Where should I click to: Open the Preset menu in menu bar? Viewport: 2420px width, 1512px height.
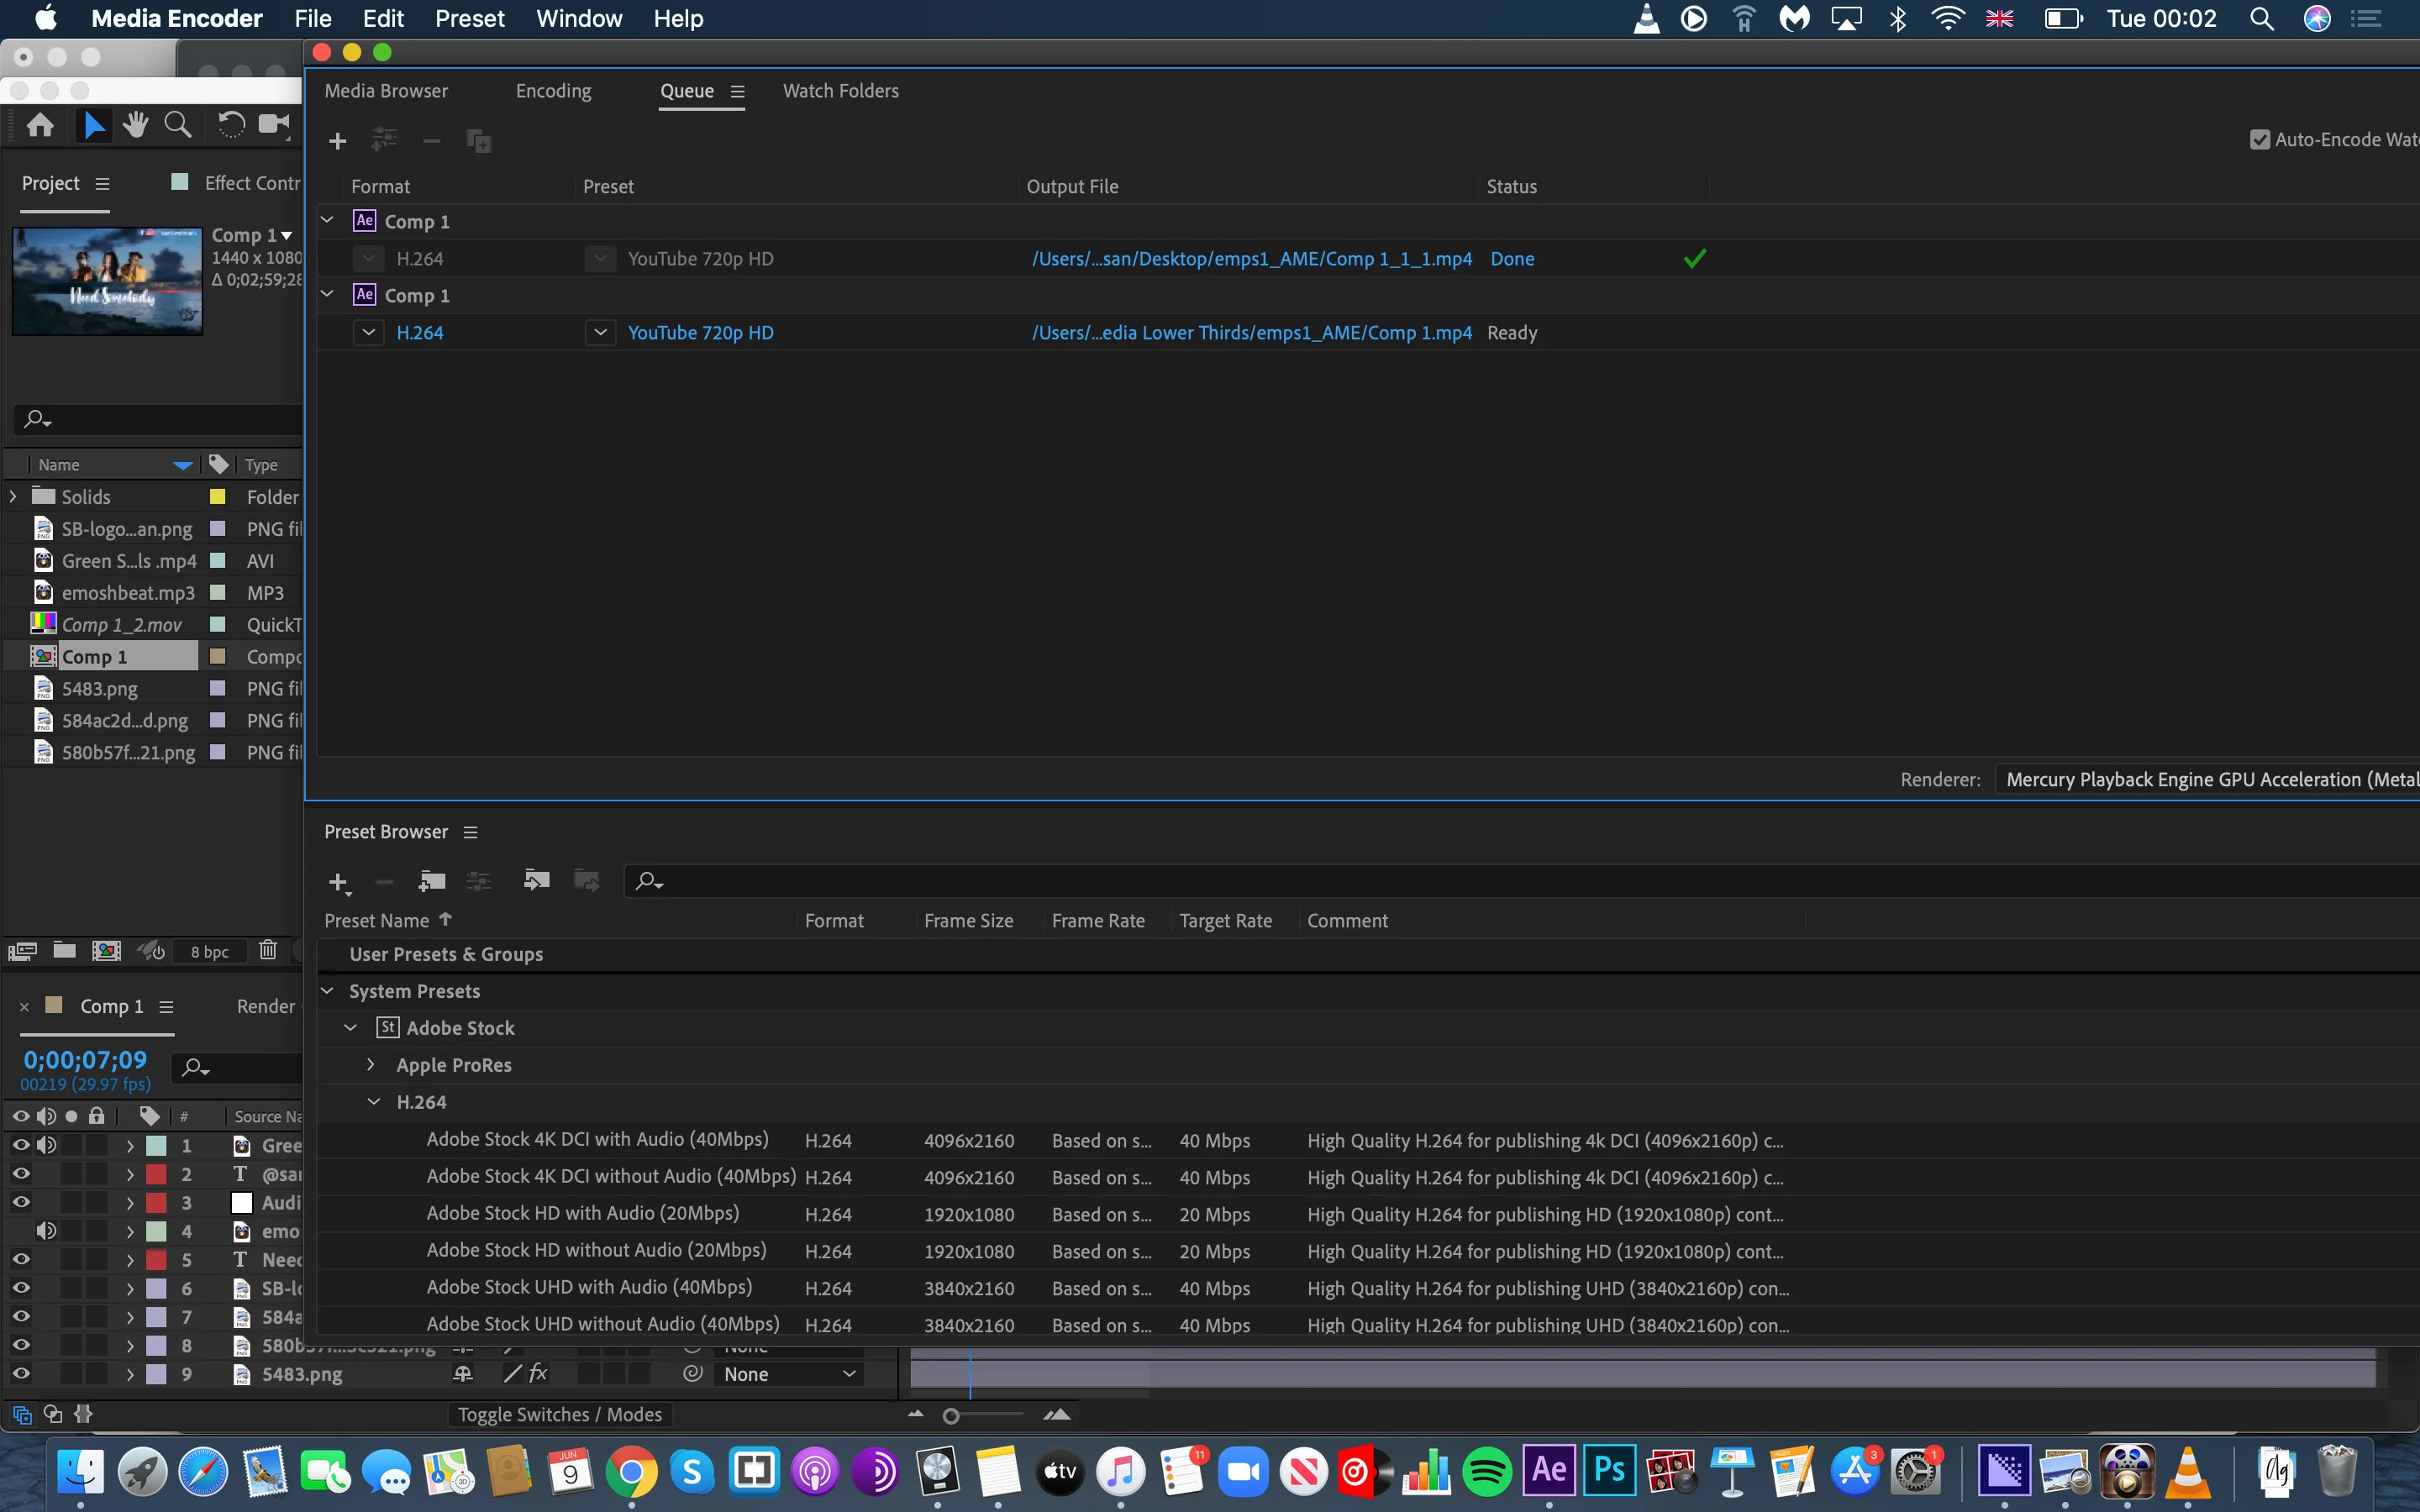click(x=469, y=18)
